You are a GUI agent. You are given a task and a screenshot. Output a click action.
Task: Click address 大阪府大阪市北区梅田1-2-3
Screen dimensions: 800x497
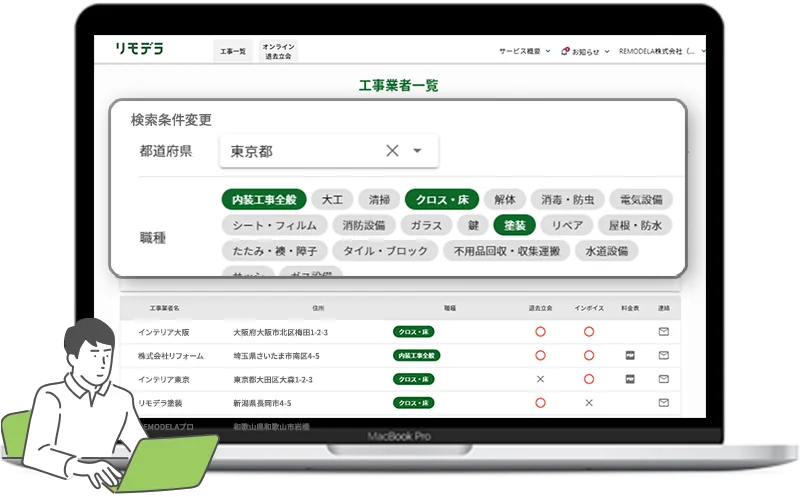tap(281, 332)
